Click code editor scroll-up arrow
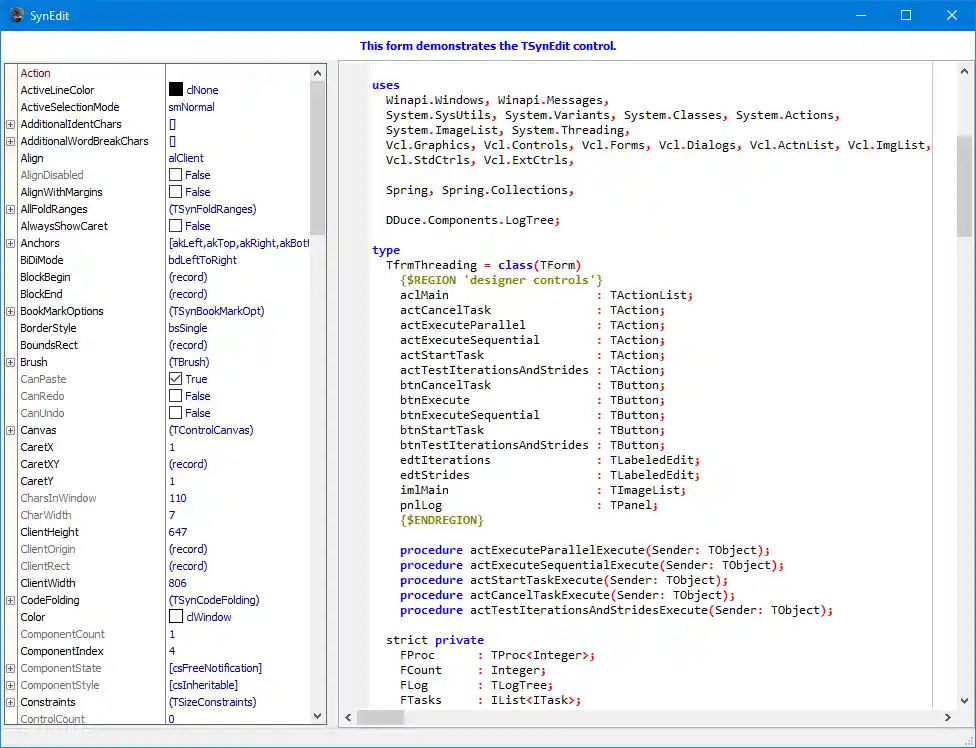The width and height of the screenshot is (976, 748). click(x=964, y=71)
